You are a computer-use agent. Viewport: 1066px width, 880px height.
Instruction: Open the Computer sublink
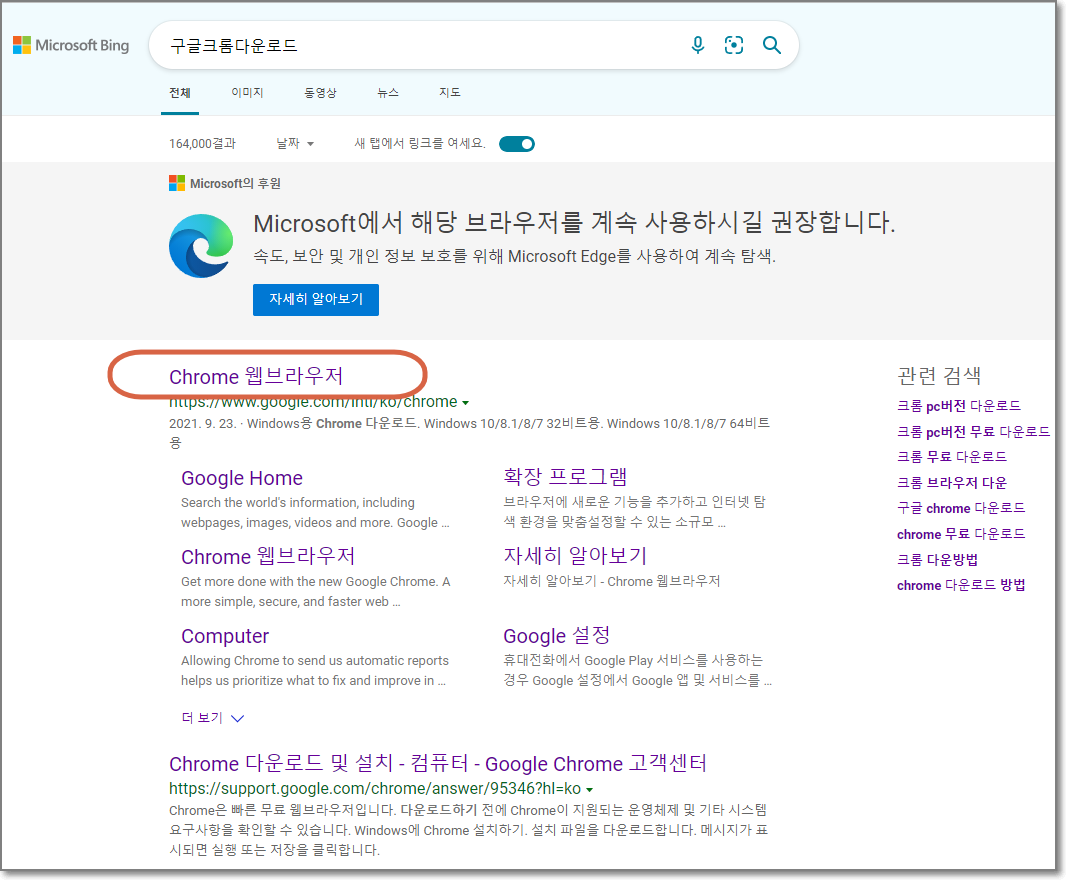pos(225,636)
